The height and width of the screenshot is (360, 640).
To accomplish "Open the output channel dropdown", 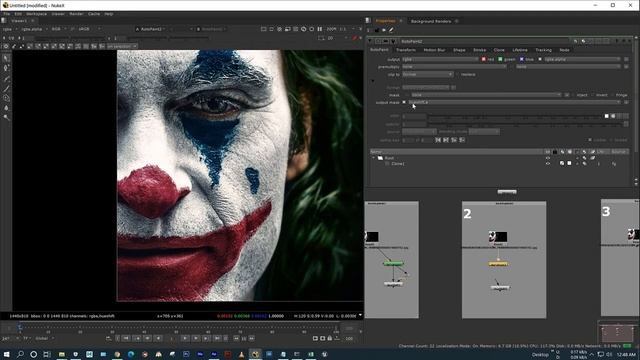I will pos(440,59).
